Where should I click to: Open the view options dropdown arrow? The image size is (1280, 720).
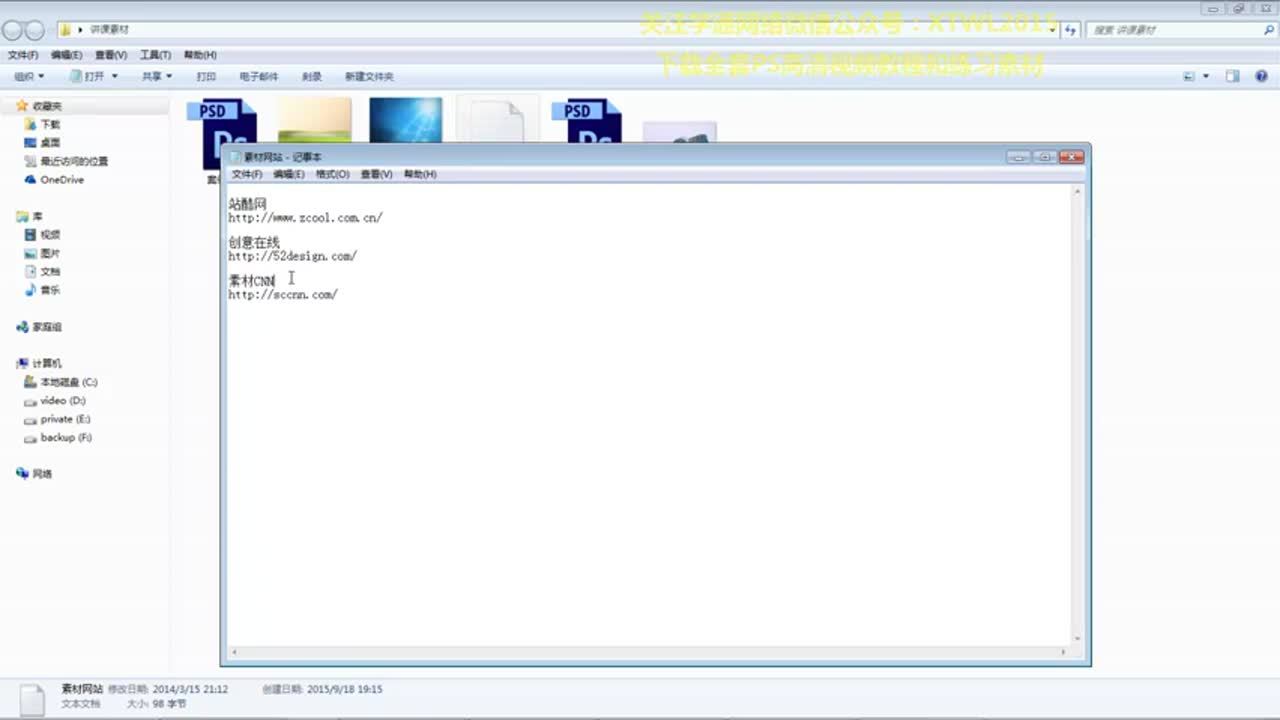[x=1206, y=76]
